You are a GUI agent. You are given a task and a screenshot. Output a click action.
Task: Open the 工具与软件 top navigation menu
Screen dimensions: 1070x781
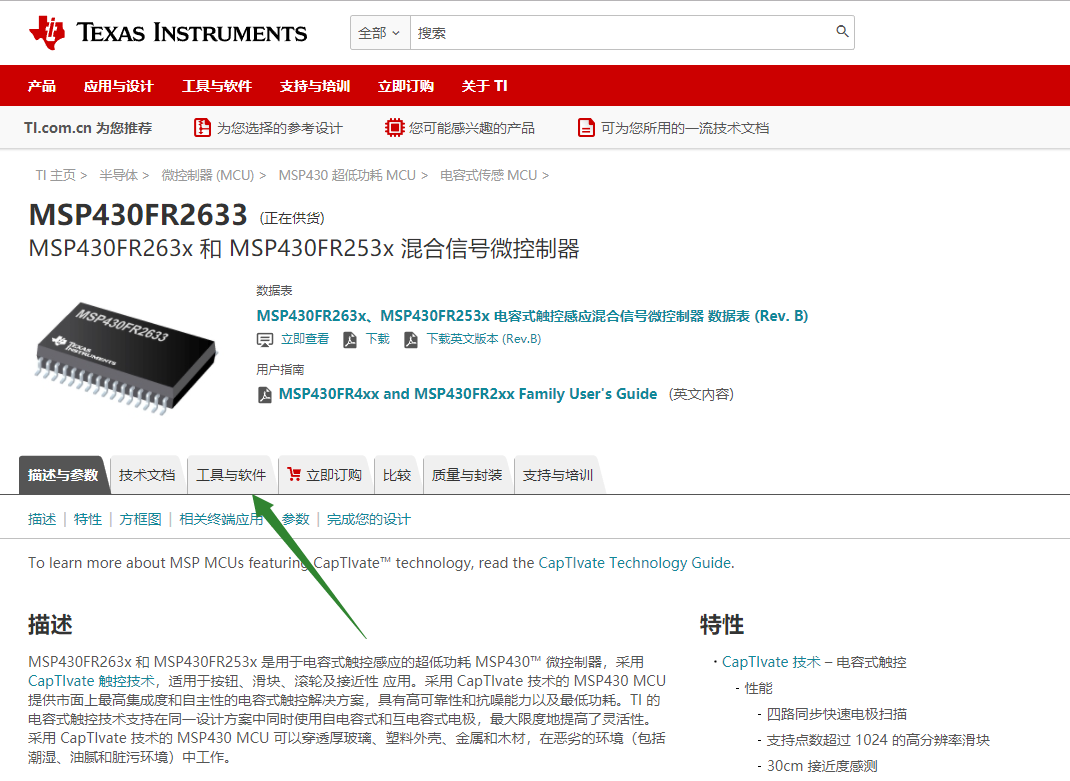tap(217, 86)
